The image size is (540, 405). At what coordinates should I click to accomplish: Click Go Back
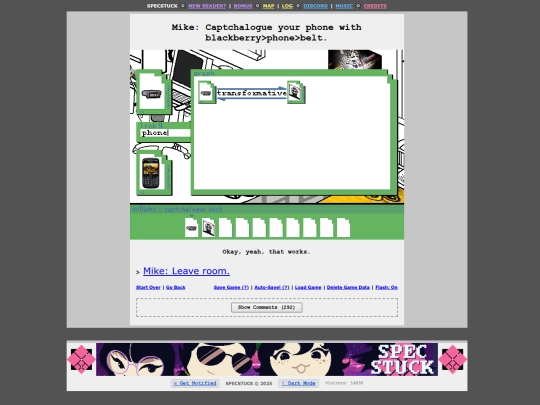click(175, 287)
